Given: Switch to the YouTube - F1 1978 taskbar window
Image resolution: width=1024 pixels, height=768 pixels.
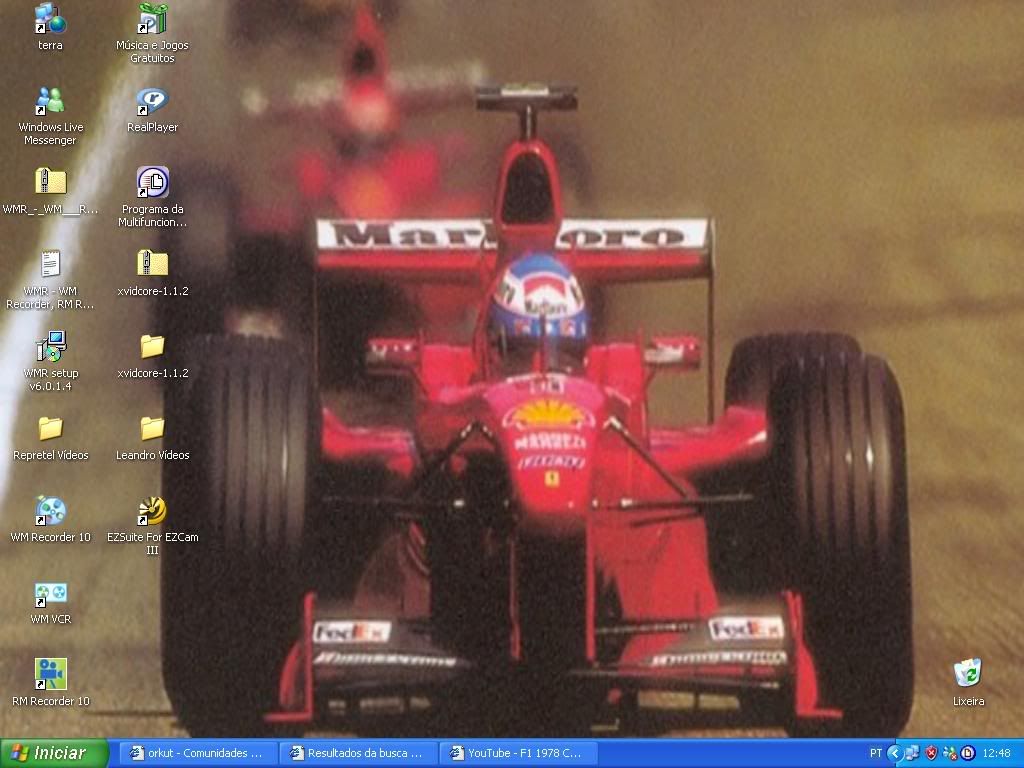Looking at the screenshot, I should (516, 753).
